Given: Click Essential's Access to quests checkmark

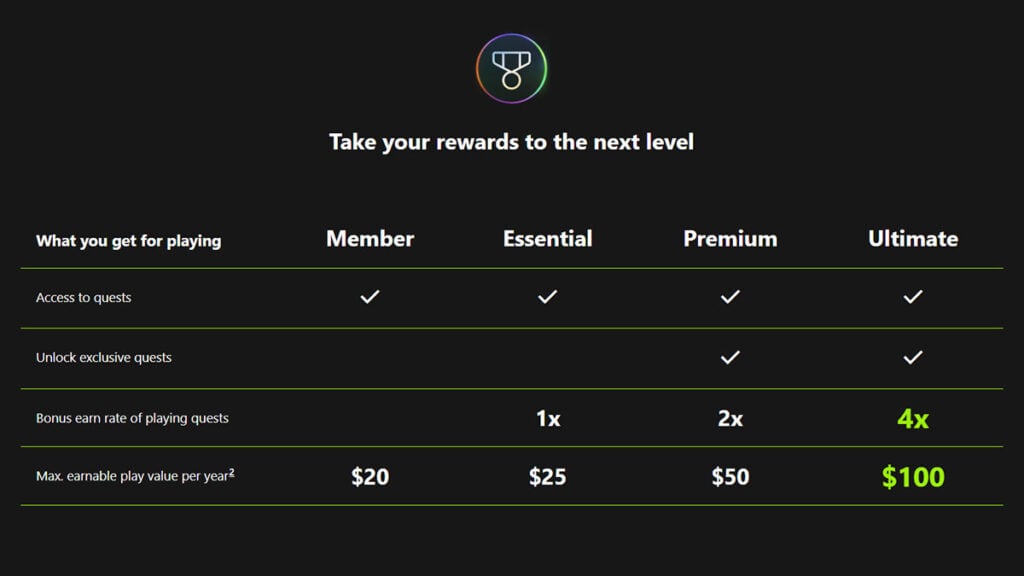Looking at the screenshot, I should tap(547, 297).
